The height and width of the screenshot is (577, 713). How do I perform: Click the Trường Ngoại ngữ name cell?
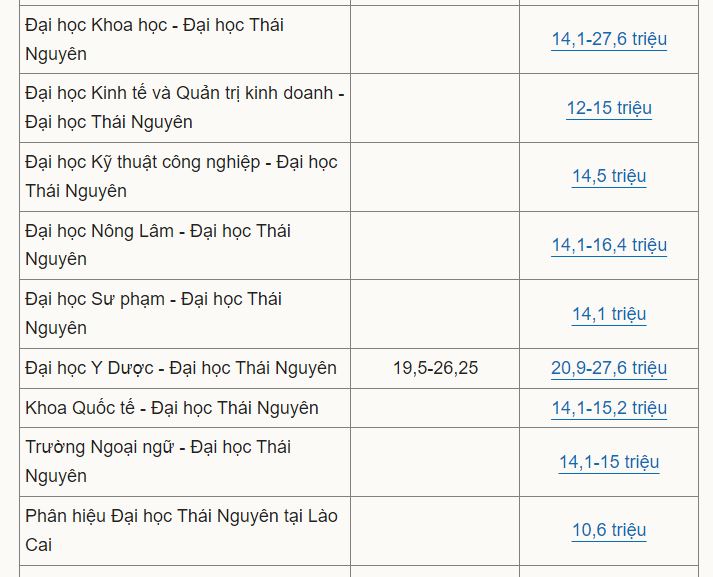coord(185,462)
